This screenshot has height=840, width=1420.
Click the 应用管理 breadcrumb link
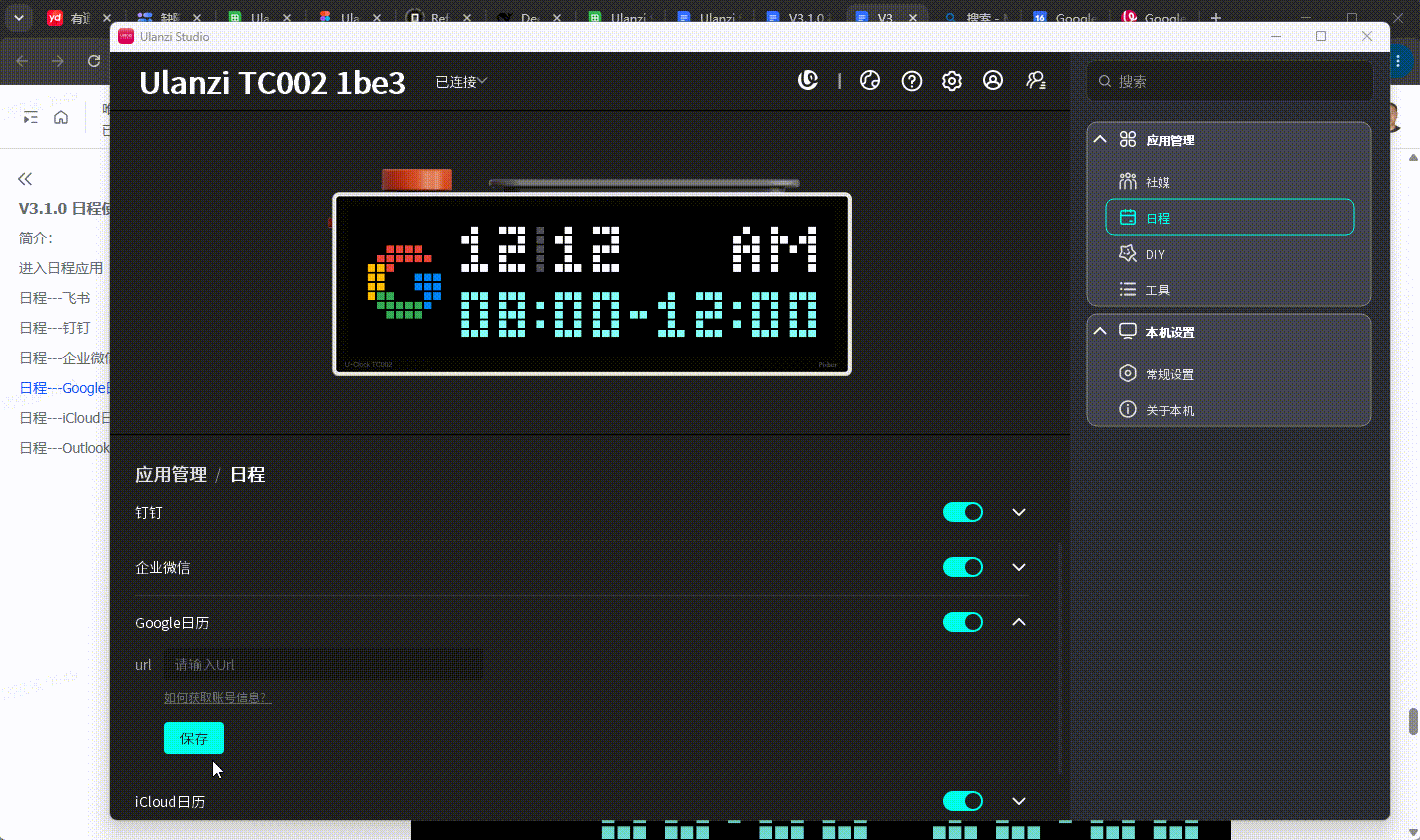(171, 475)
